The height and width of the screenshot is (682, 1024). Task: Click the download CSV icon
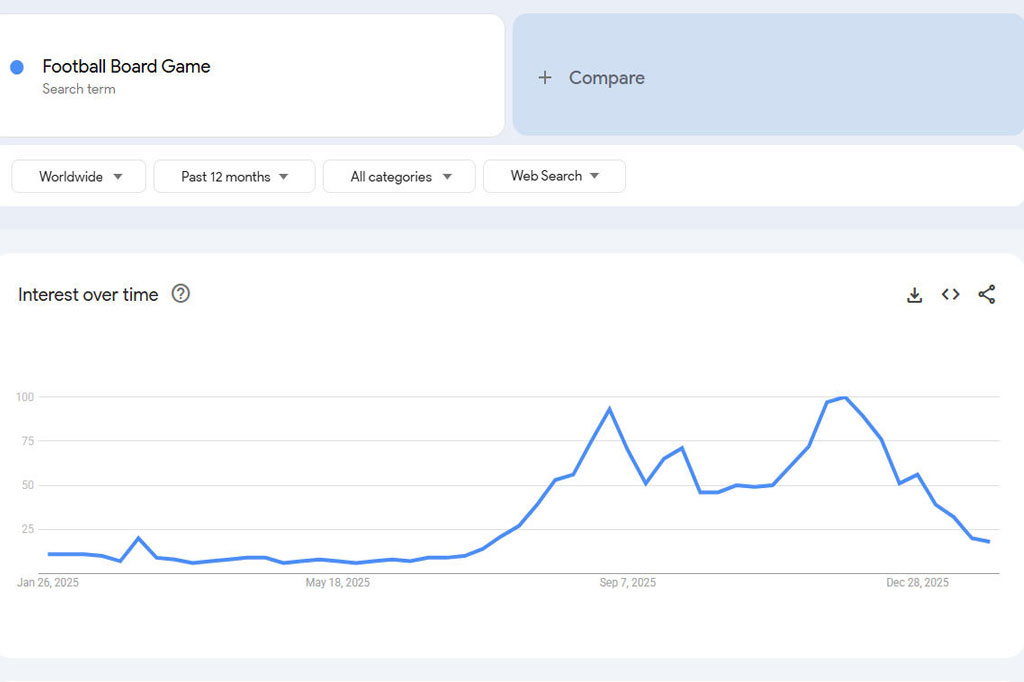click(914, 295)
